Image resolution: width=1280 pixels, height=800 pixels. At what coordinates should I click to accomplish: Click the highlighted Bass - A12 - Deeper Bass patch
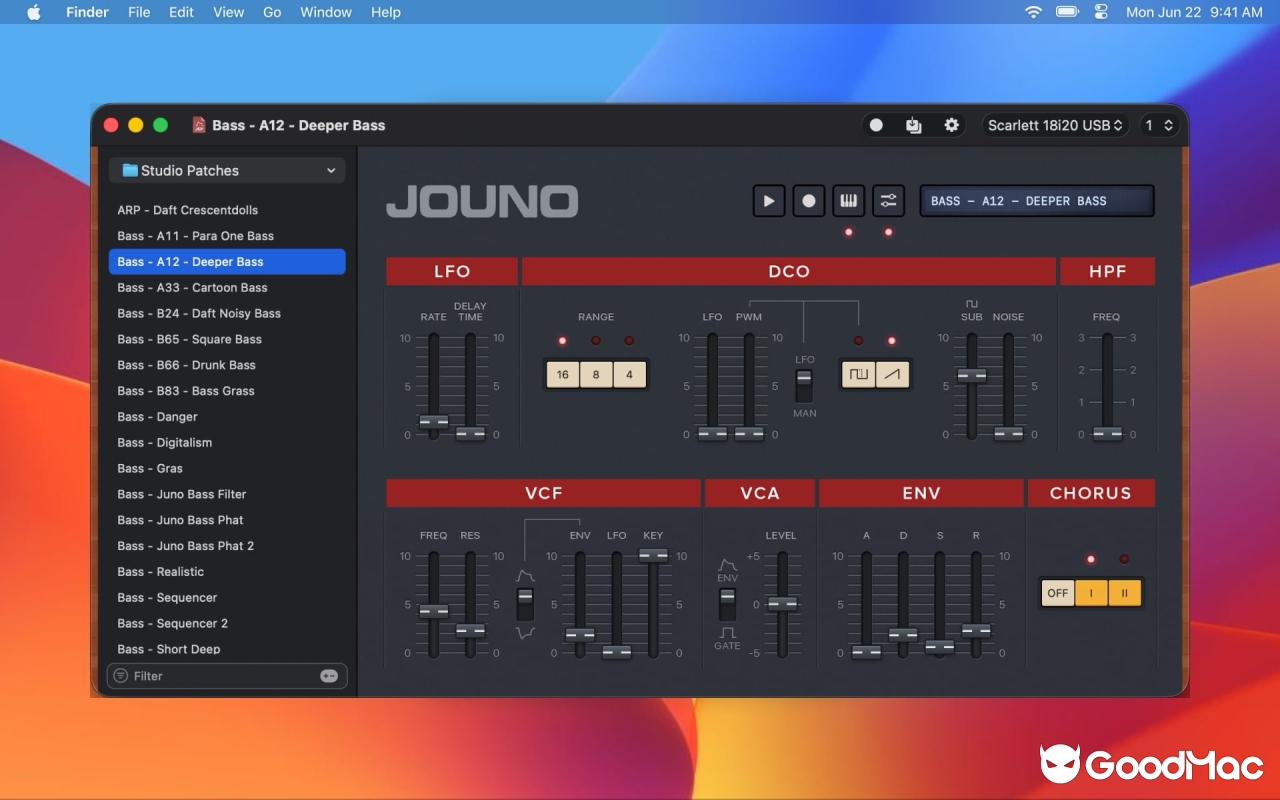[227, 262]
